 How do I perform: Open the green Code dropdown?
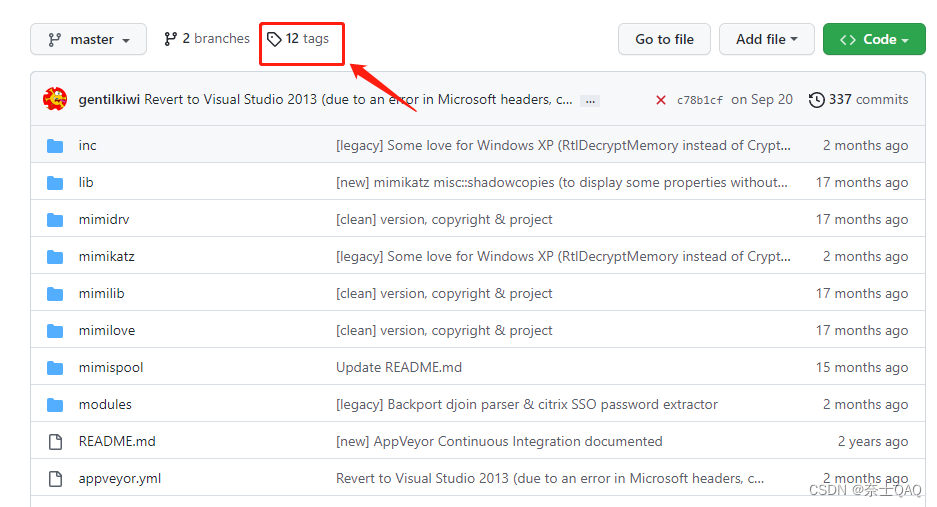tap(874, 39)
